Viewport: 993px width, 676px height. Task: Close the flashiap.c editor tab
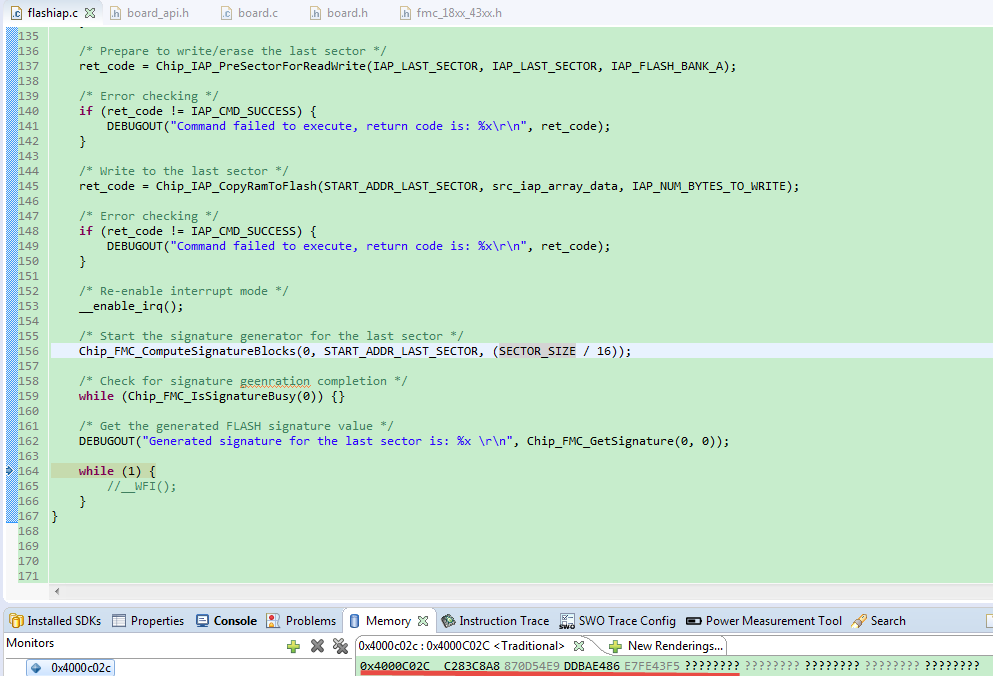pos(90,13)
